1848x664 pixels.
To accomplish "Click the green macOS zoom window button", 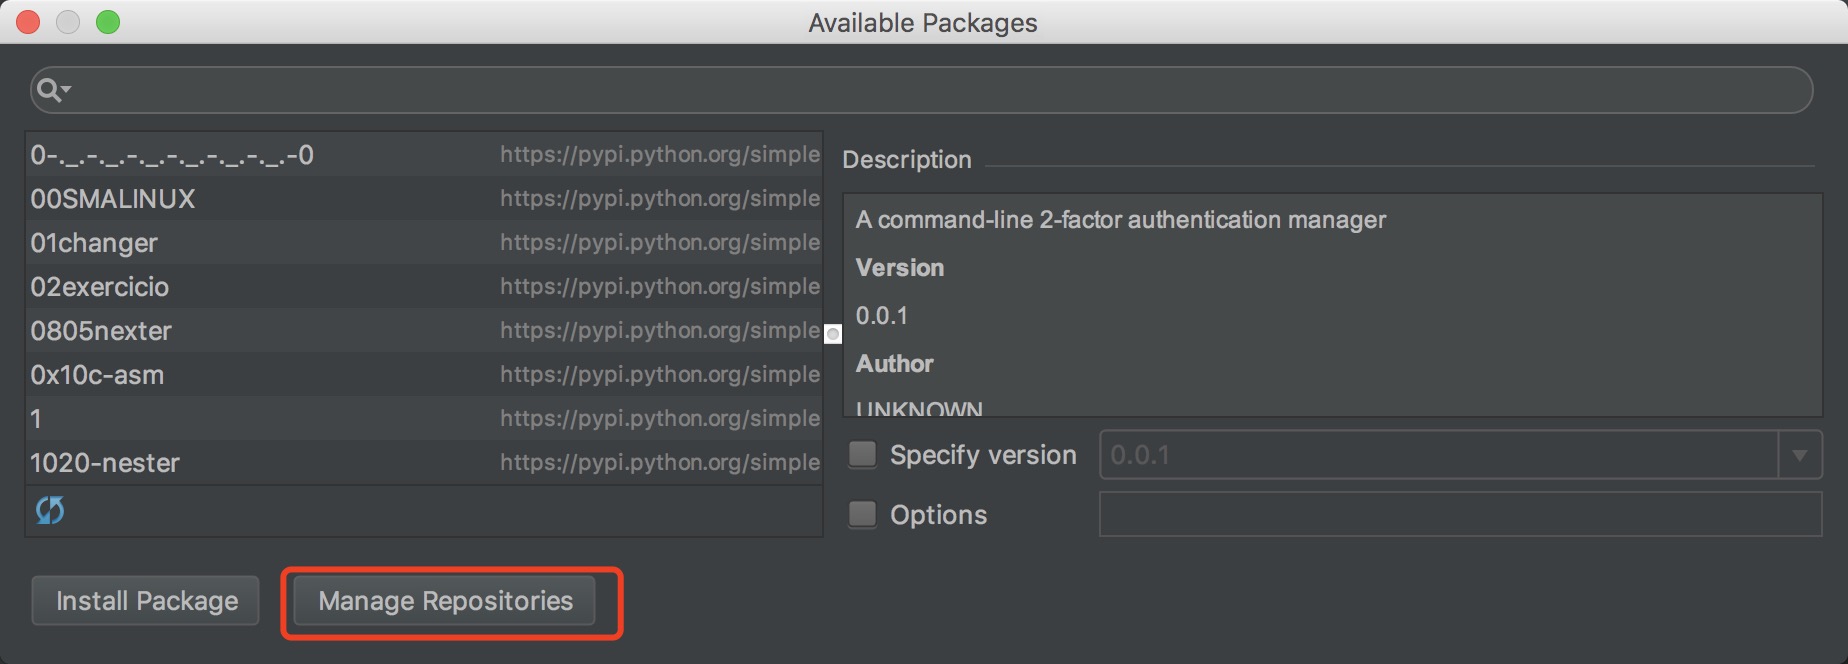I will point(108,22).
